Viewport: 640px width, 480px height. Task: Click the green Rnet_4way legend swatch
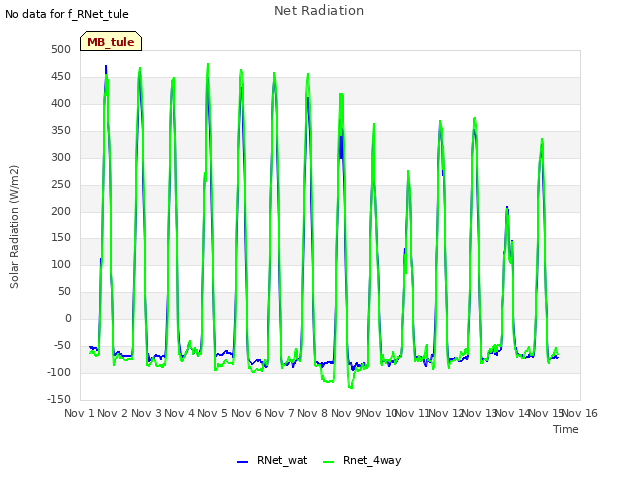pos(328,462)
